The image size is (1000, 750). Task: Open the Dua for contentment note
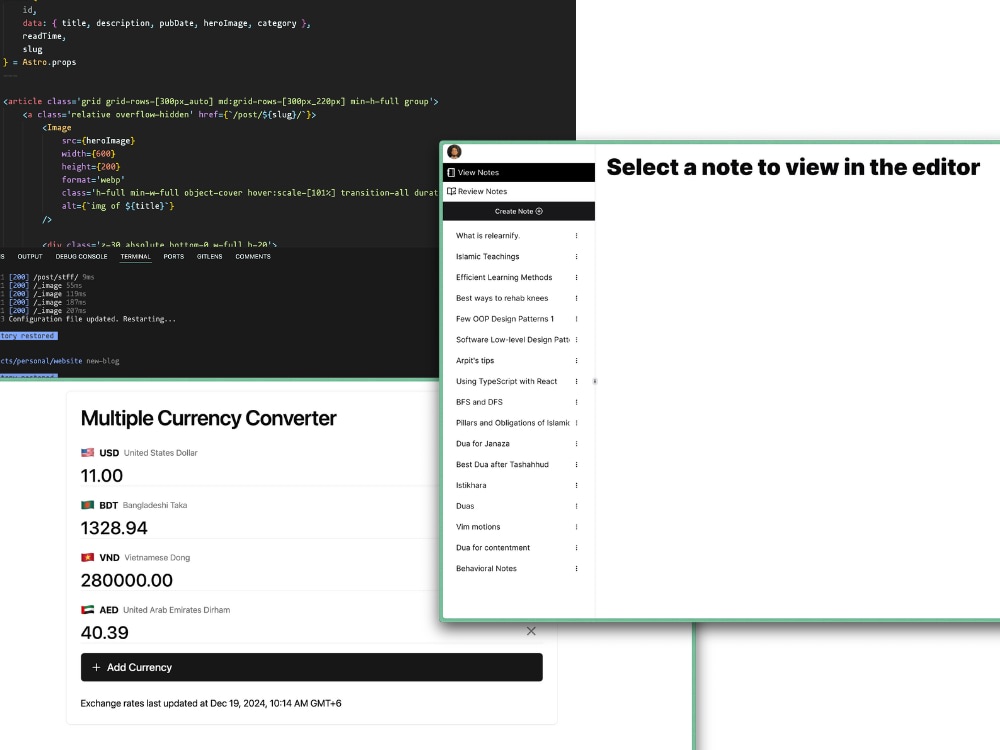(x=493, y=548)
